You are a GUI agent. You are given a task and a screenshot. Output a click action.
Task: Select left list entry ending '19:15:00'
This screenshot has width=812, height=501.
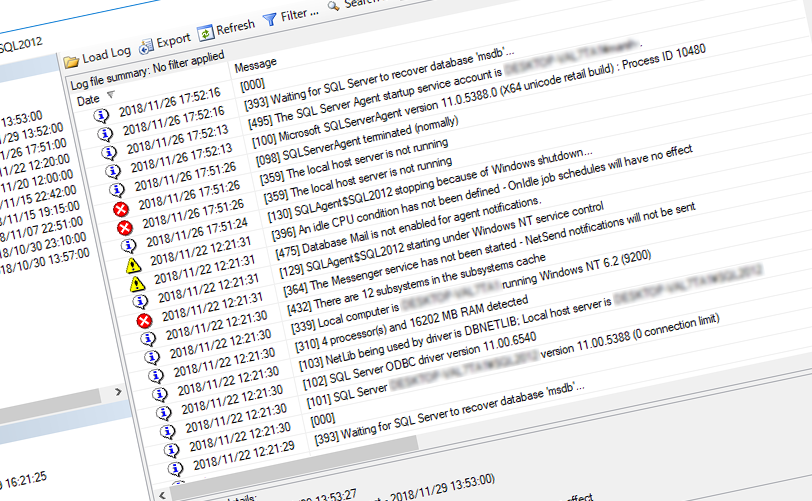(39, 213)
